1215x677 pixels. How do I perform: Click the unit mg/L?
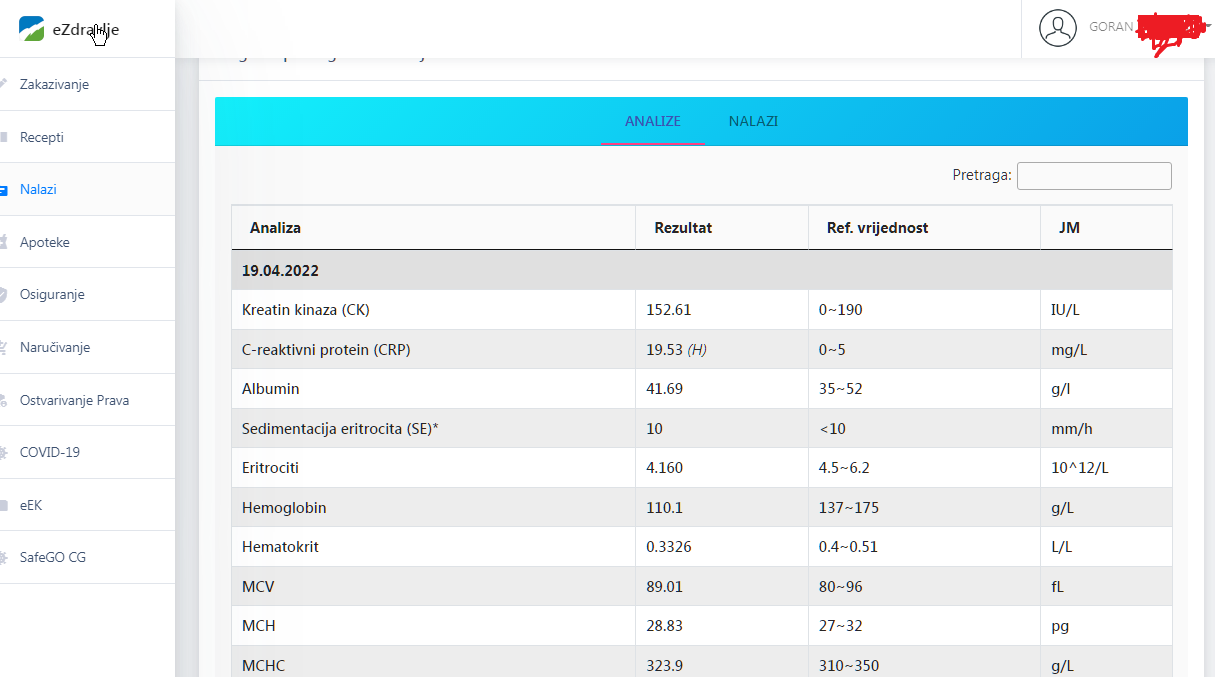[1069, 349]
